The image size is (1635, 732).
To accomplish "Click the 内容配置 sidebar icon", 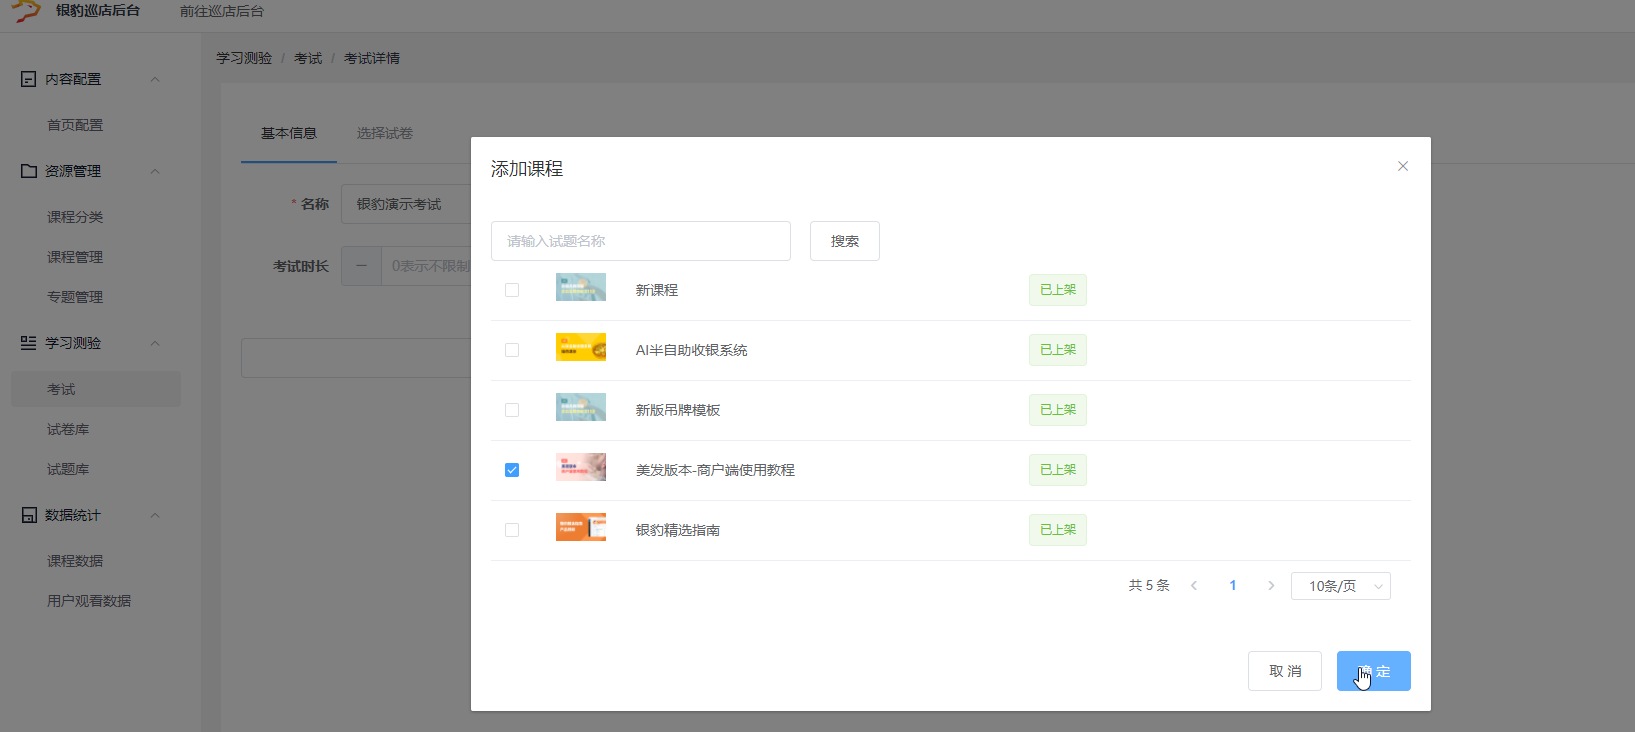I will coord(29,79).
